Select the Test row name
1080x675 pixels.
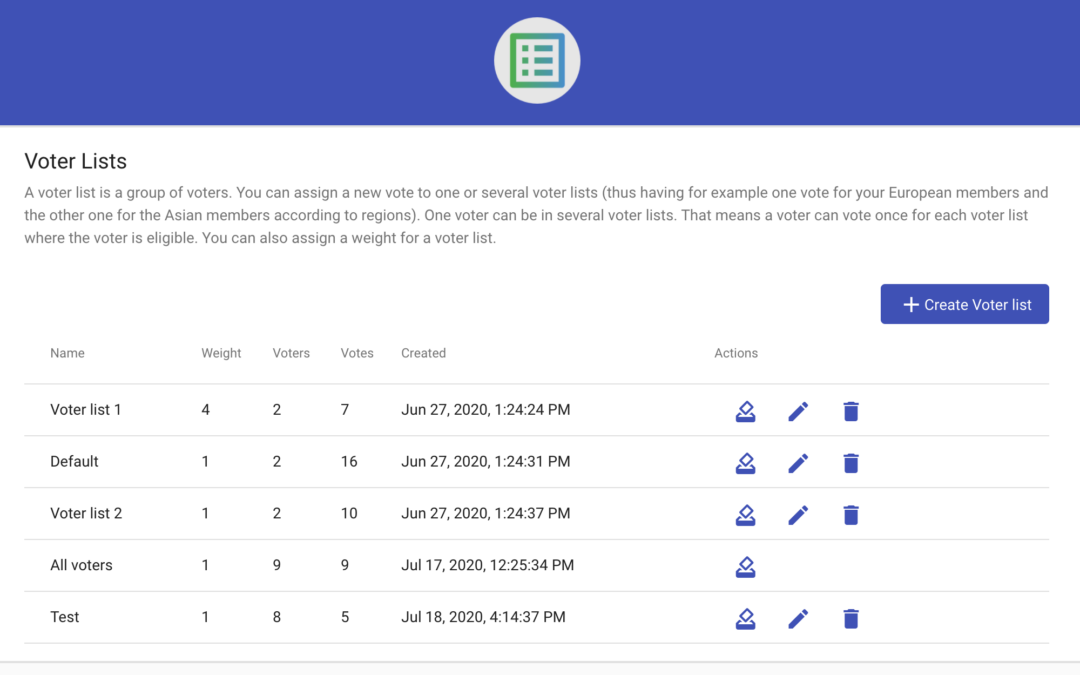pos(65,617)
